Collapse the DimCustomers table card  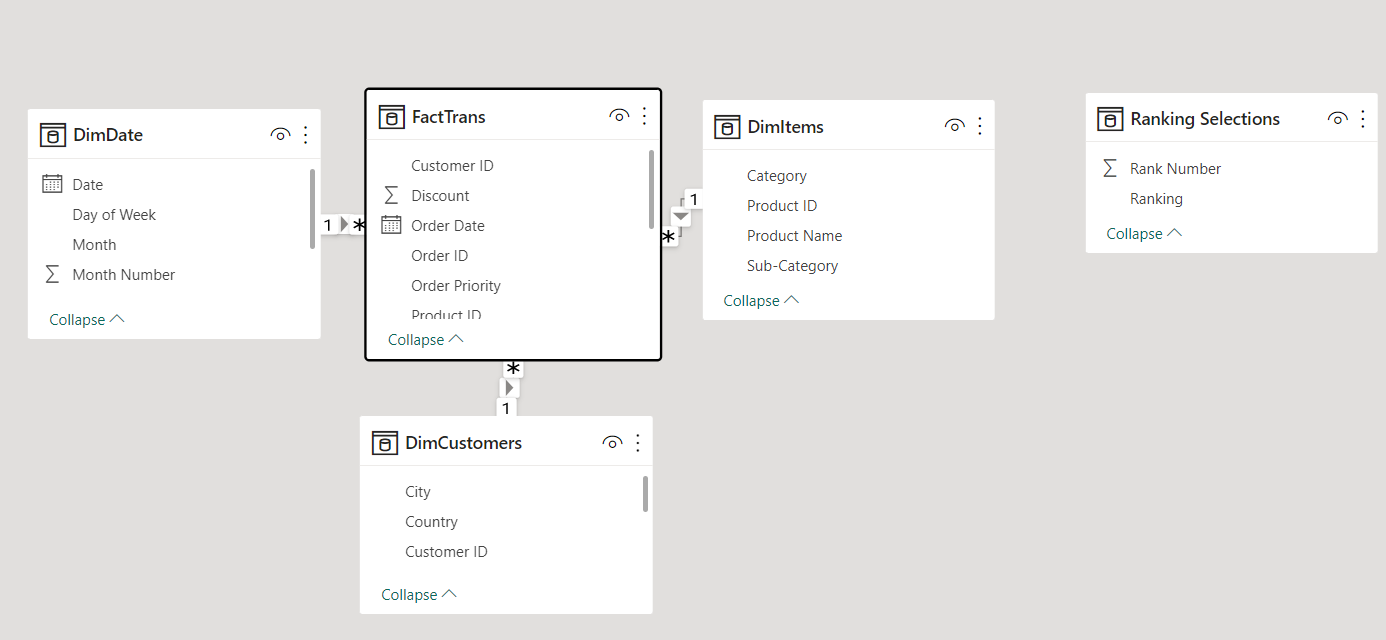[x=419, y=595]
